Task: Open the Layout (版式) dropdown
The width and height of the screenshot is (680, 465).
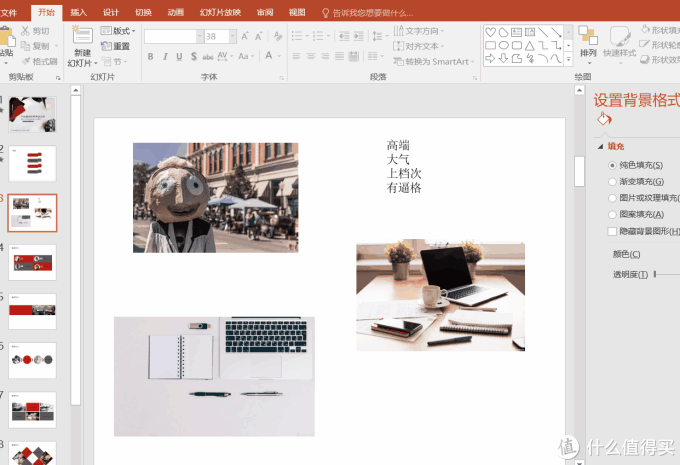Action: [x=118, y=31]
